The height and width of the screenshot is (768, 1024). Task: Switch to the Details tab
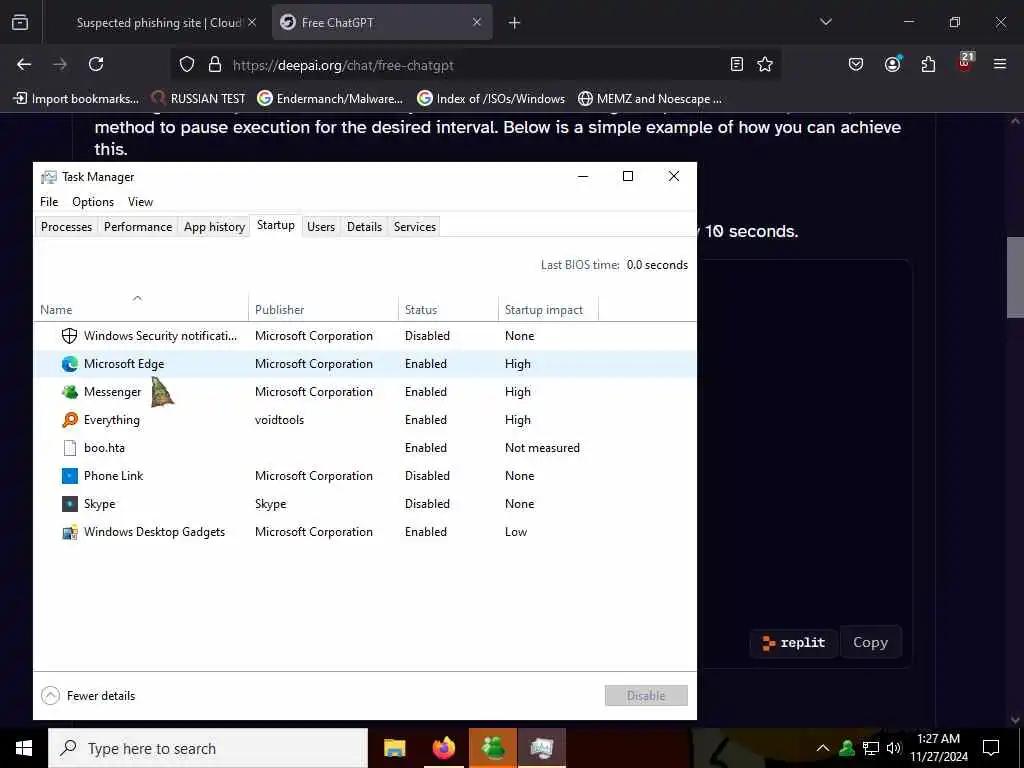pos(364,227)
